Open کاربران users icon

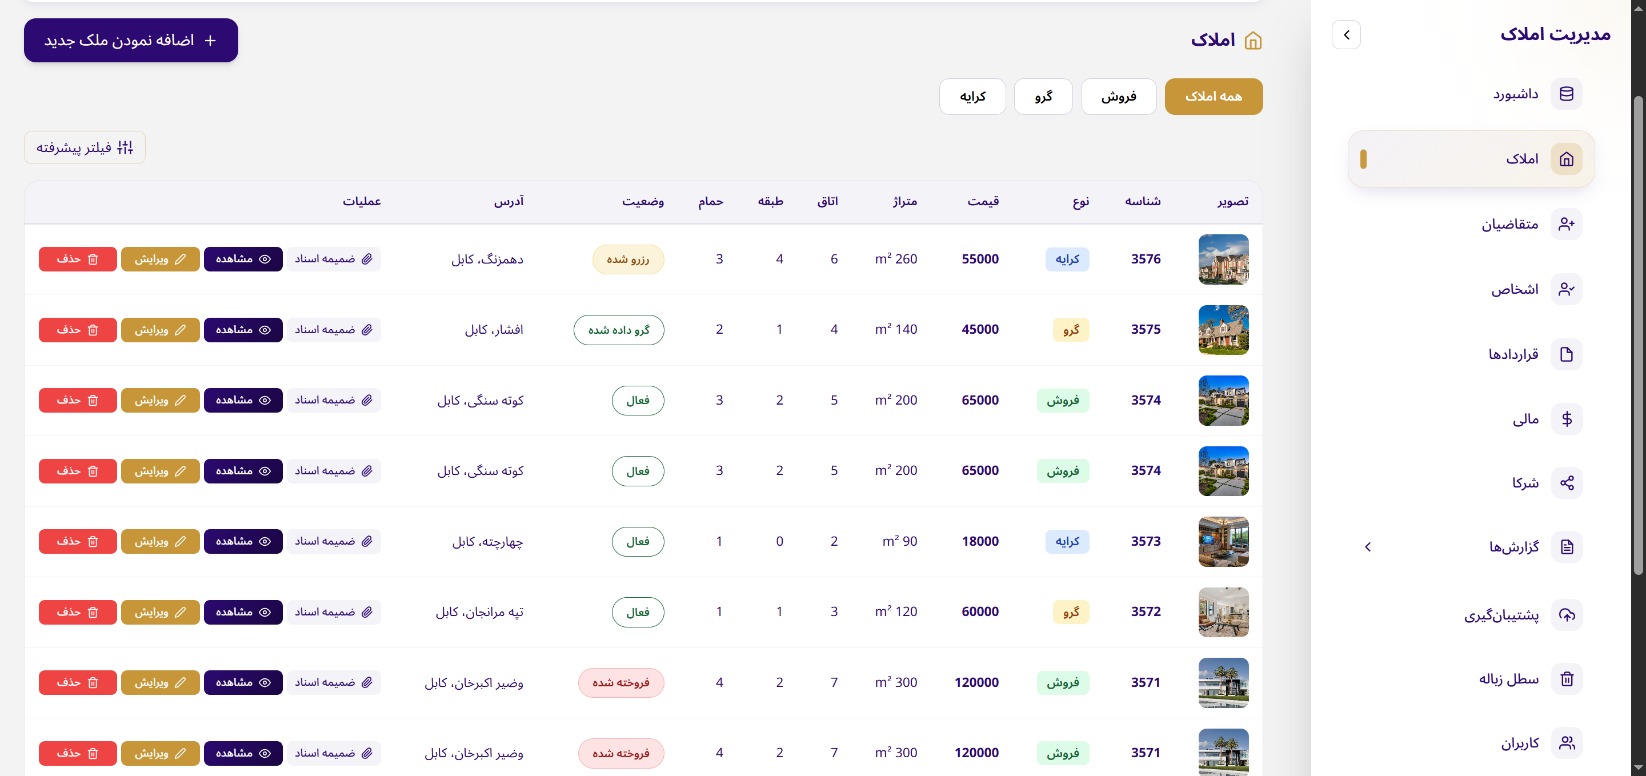(x=1566, y=743)
